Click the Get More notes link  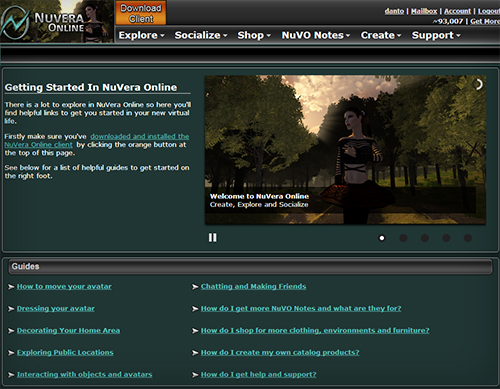(485, 21)
